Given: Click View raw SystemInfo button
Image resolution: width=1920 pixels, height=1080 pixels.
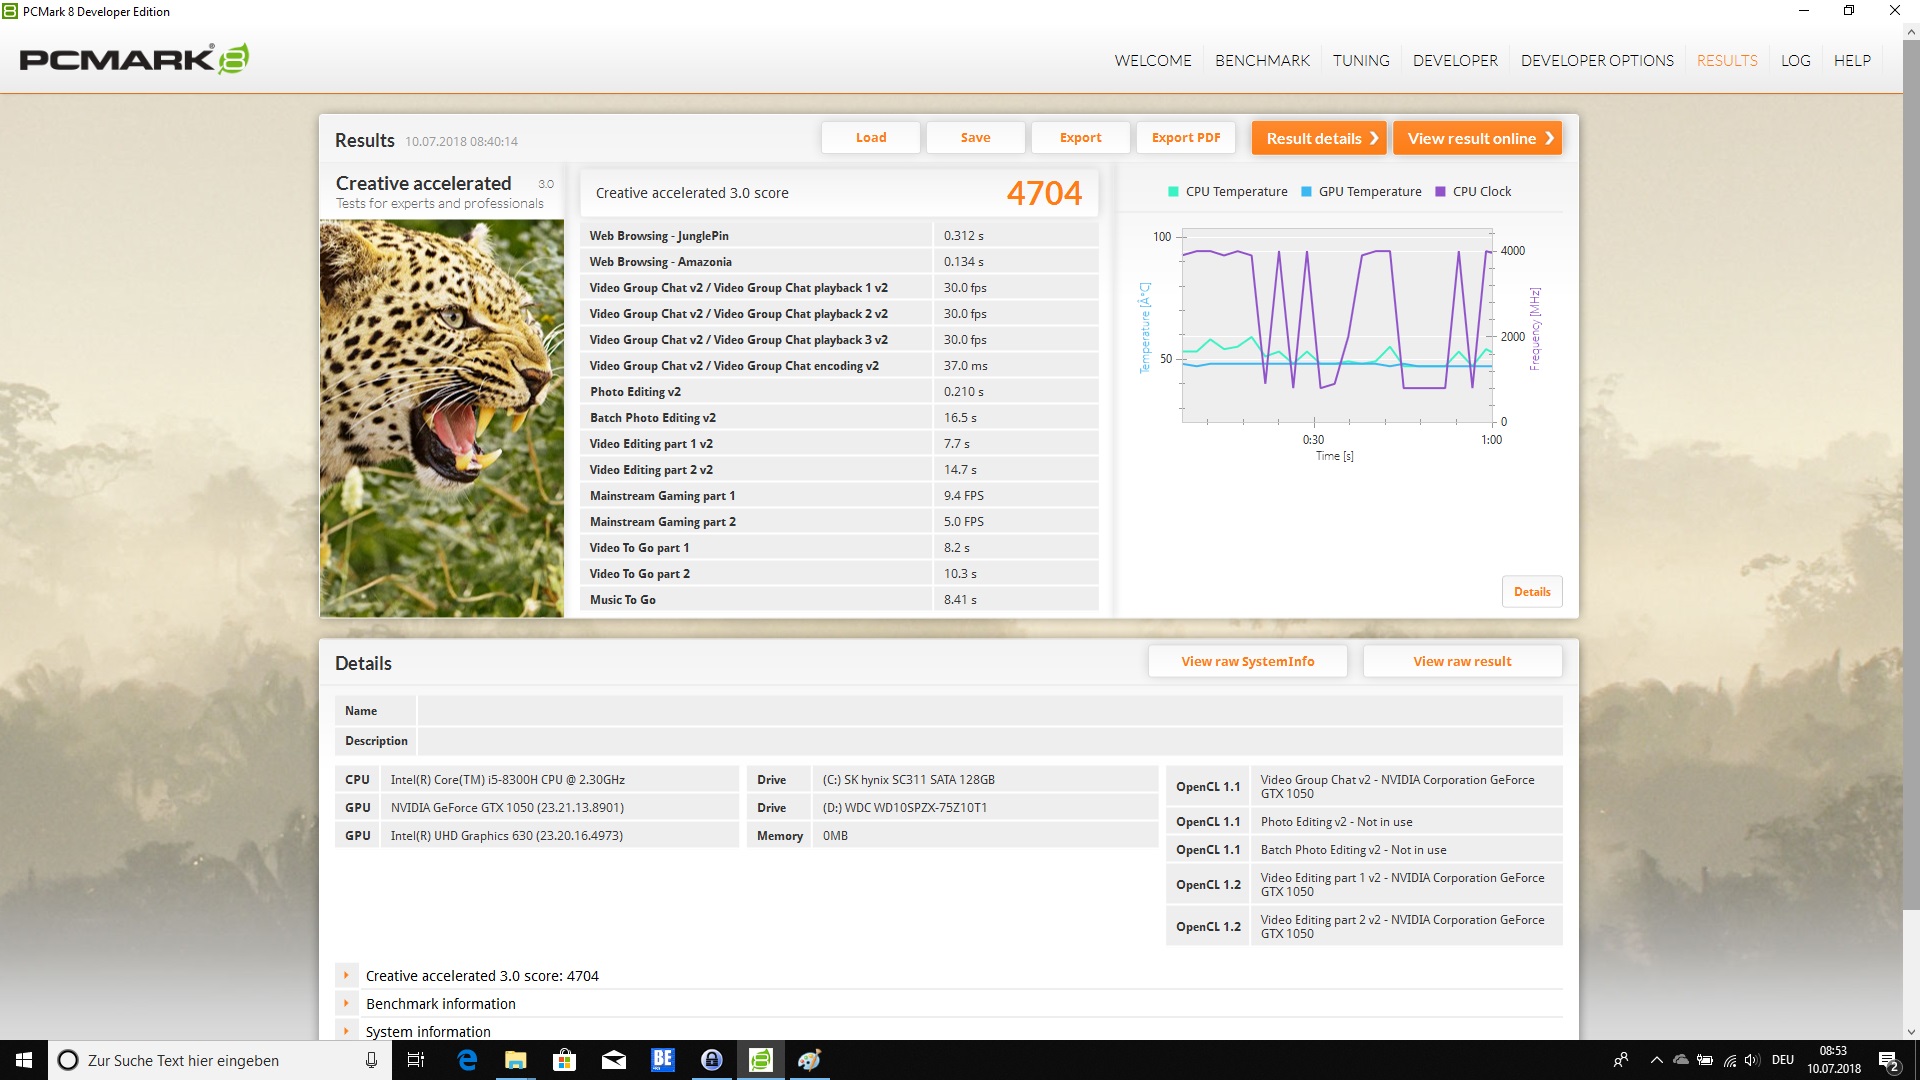Looking at the screenshot, I should 1247,661.
